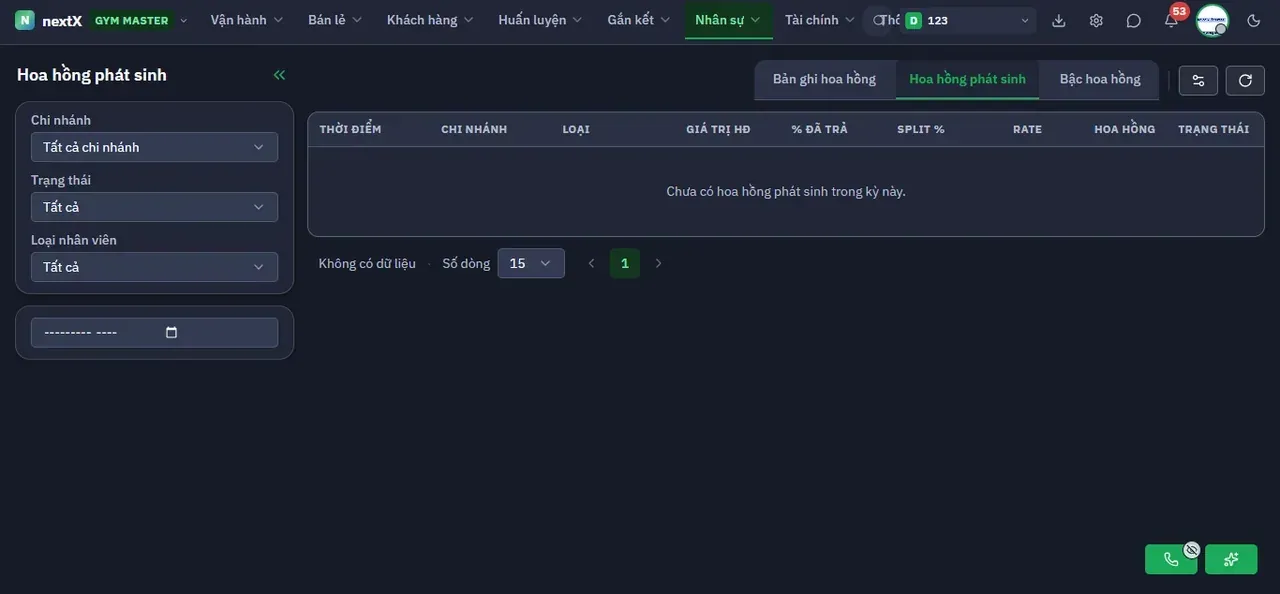Open the Trạng thái dropdown
Screen dimensions: 1280x594
point(154,207)
